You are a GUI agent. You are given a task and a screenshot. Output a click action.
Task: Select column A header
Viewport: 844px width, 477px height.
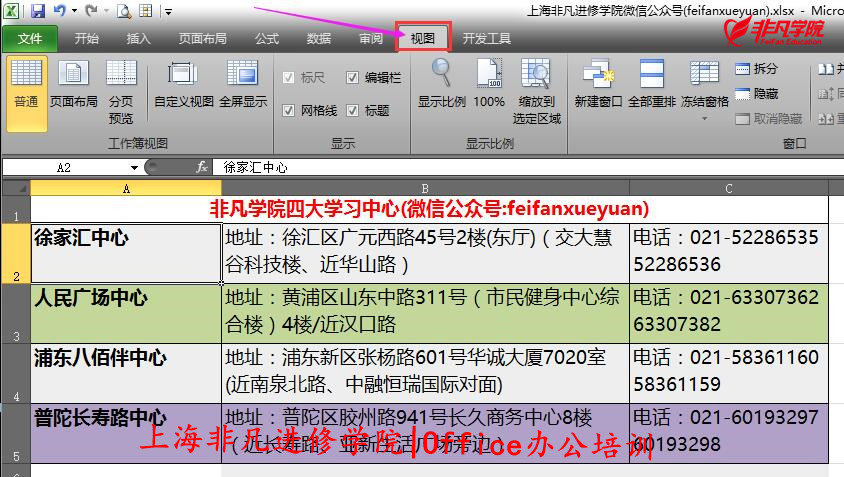[126, 188]
